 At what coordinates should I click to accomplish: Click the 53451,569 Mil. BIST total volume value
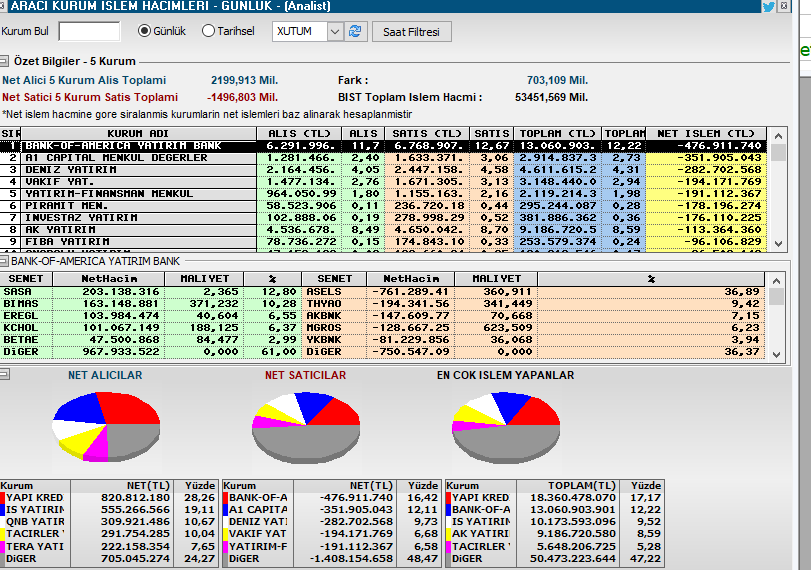pyautogui.click(x=551, y=97)
